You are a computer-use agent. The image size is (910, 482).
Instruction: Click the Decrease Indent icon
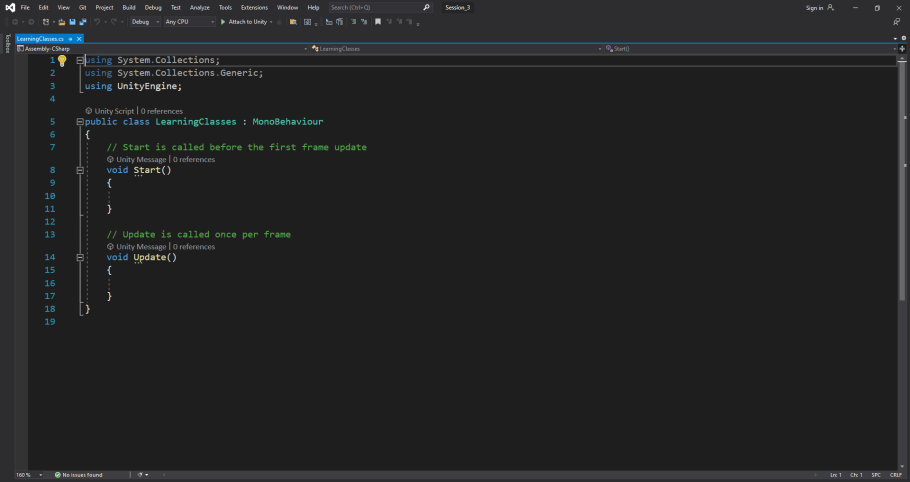coord(328,21)
